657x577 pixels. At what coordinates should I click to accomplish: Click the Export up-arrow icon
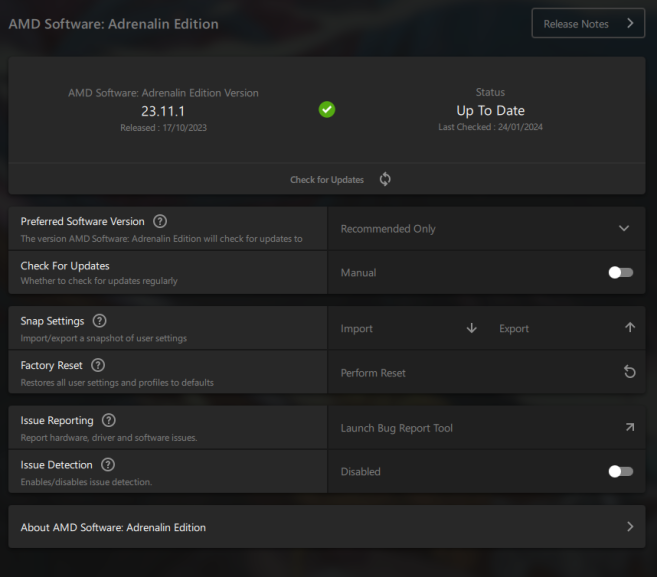(x=629, y=328)
